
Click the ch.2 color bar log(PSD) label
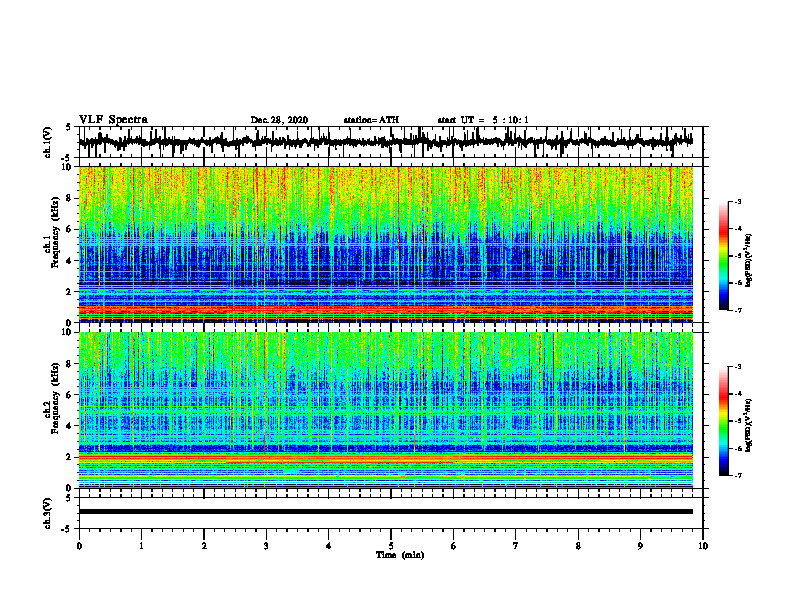[749, 425]
